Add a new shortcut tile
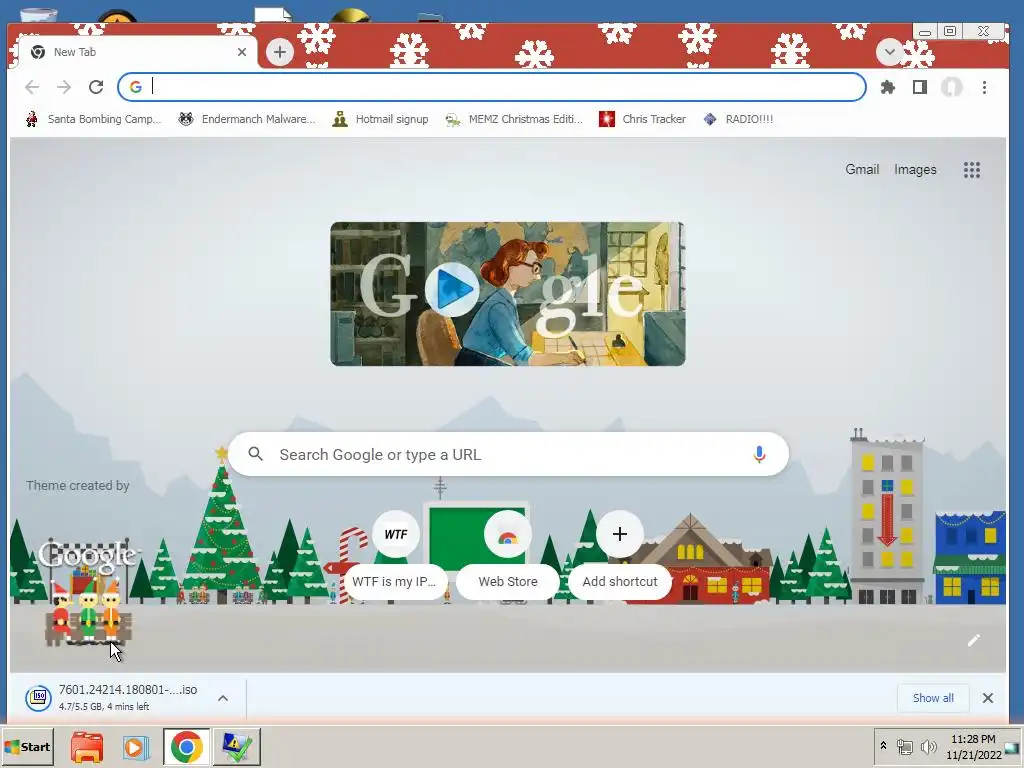 click(x=620, y=554)
